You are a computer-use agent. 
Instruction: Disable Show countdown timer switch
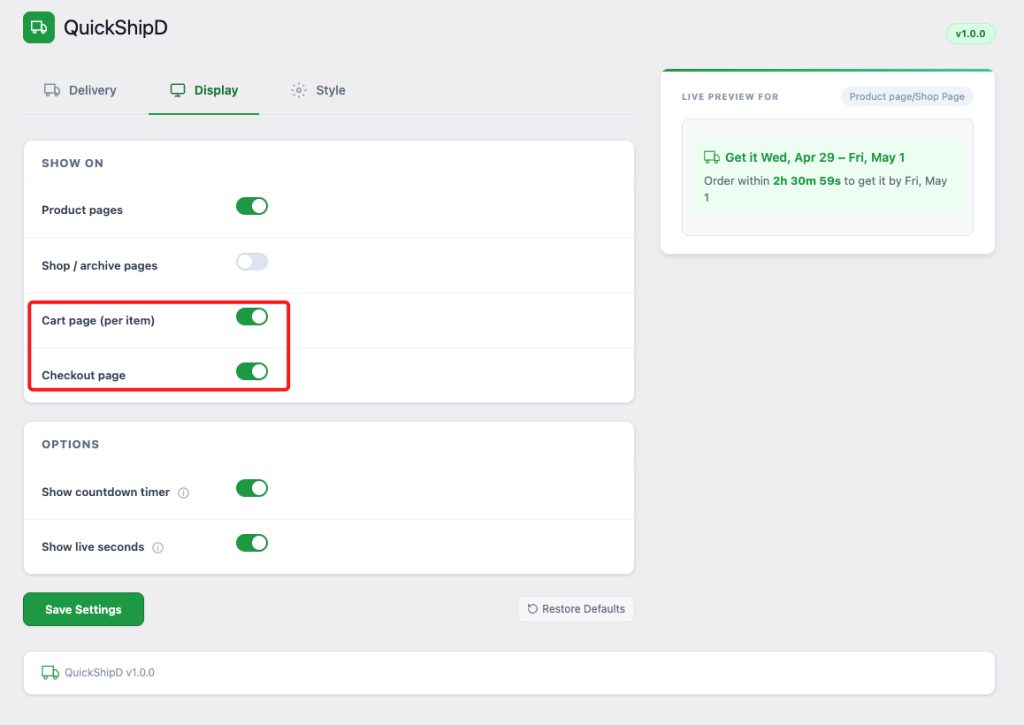(x=252, y=489)
